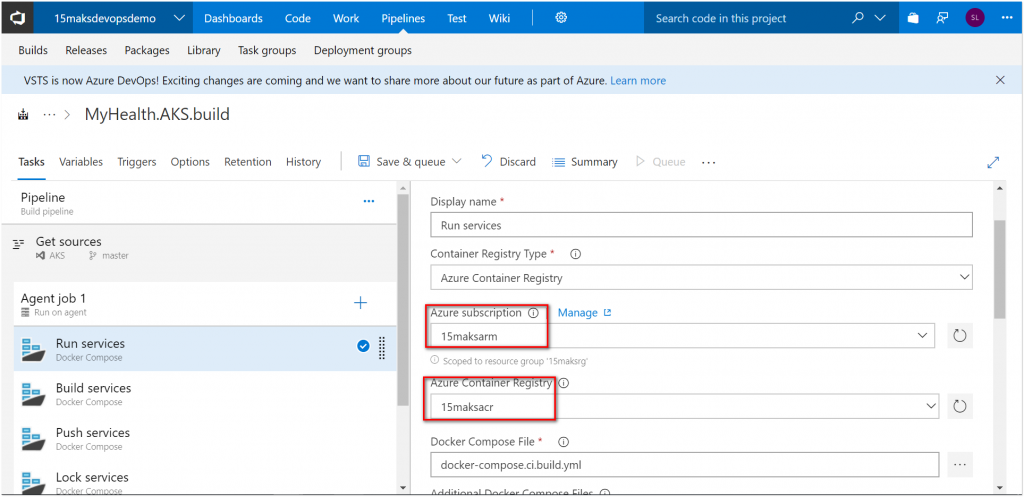The height and width of the screenshot is (497, 1024).
Task: Open the Azure Container Registry dropdown
Action: (685, 406)
